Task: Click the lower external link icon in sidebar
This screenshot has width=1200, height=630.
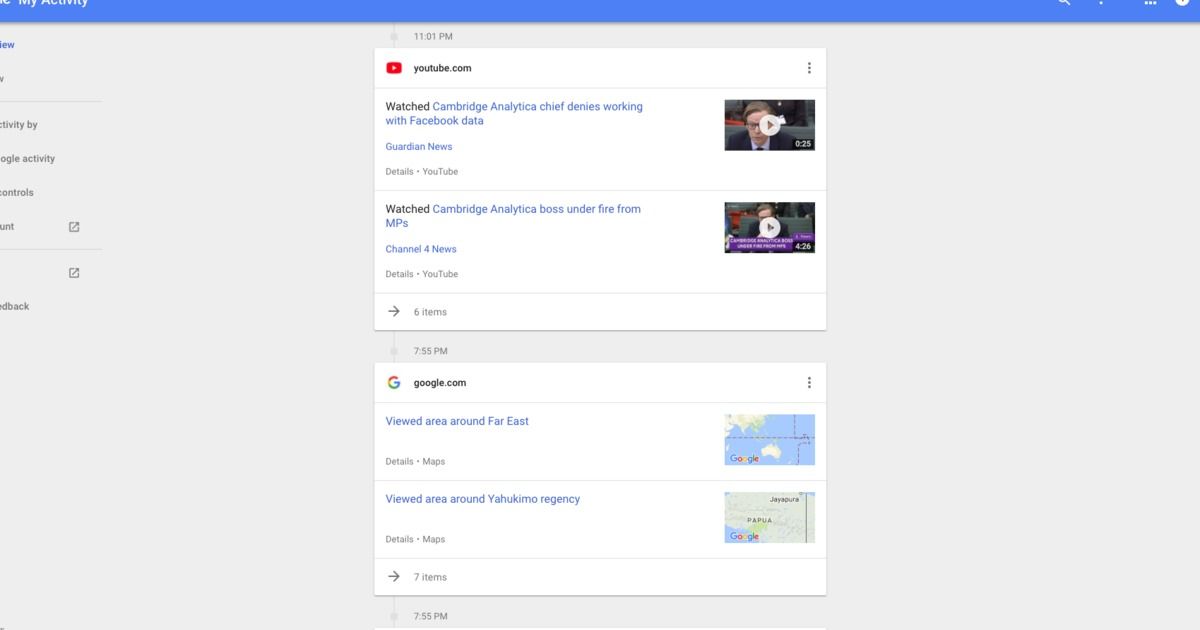Action: pyautogui.click(x=74, y=273)
